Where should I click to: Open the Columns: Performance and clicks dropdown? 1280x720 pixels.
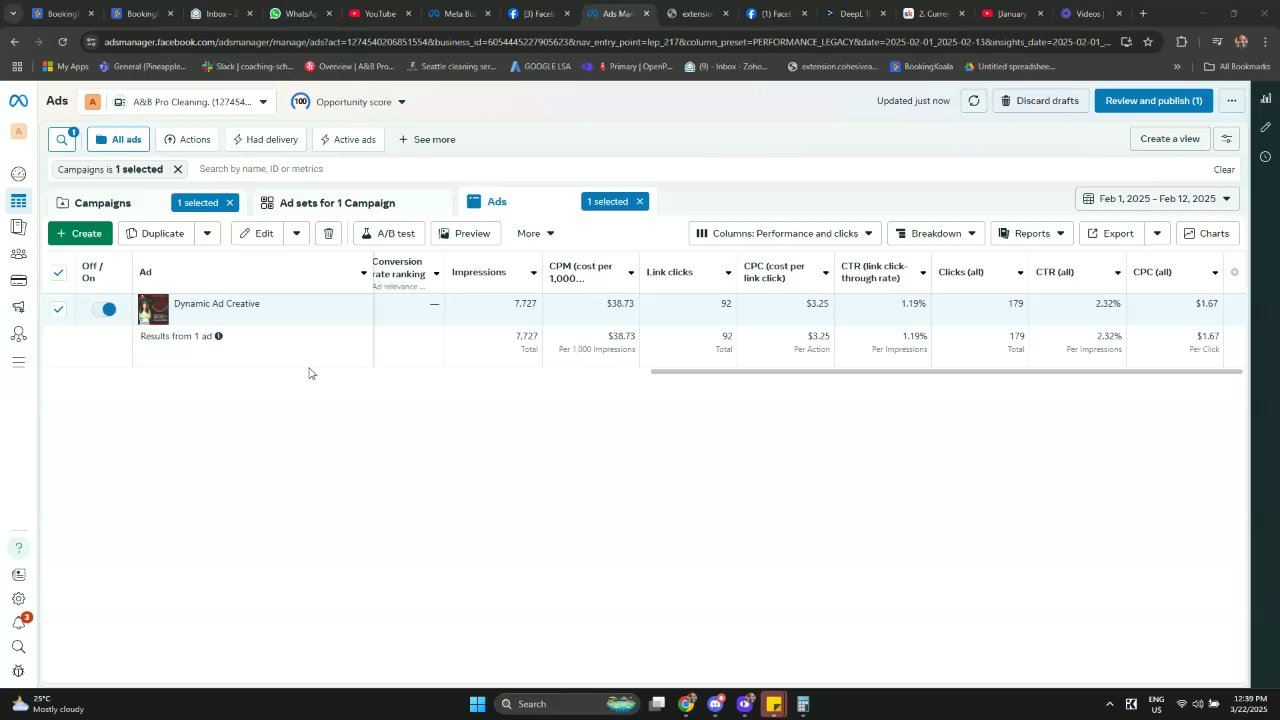tap(785, 233)
